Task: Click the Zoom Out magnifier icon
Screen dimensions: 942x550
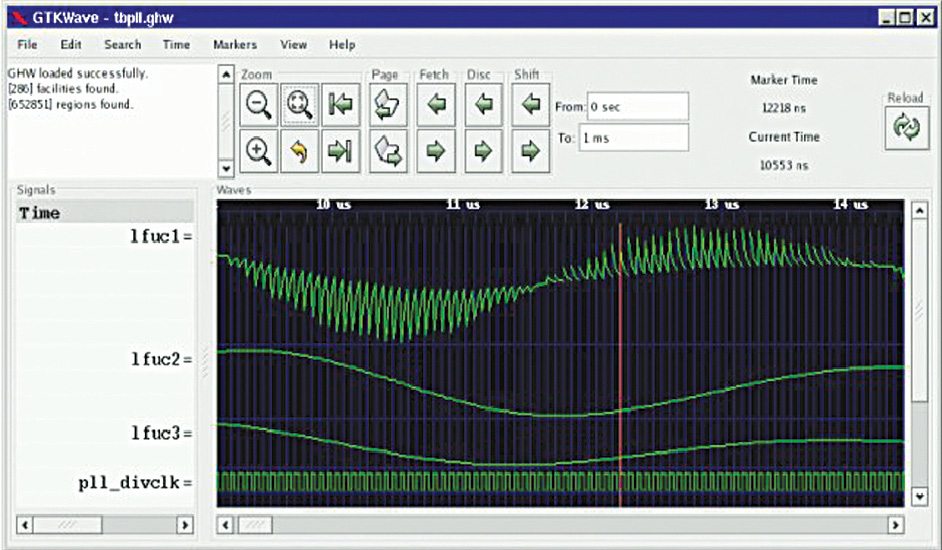Action: [x=259, y=105]
